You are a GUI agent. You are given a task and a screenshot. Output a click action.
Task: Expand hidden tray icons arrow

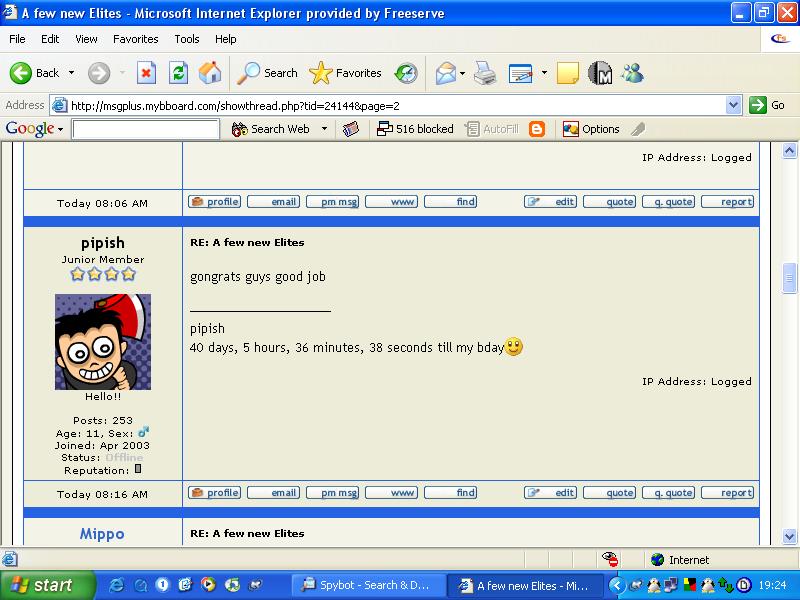click(x=617, y=585)
